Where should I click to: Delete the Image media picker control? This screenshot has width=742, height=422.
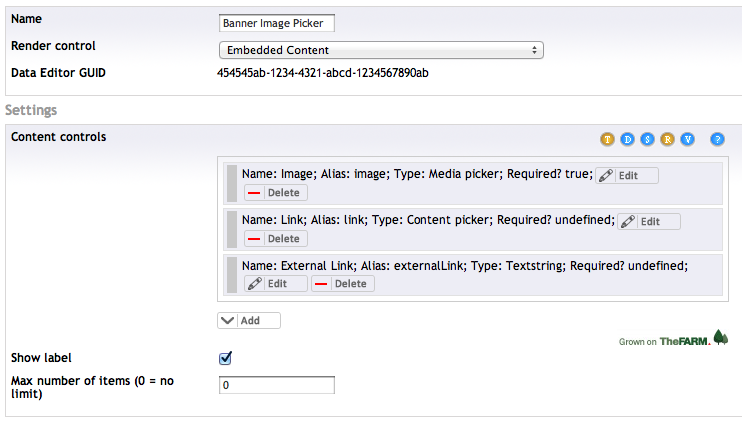(x=275, y=193)
